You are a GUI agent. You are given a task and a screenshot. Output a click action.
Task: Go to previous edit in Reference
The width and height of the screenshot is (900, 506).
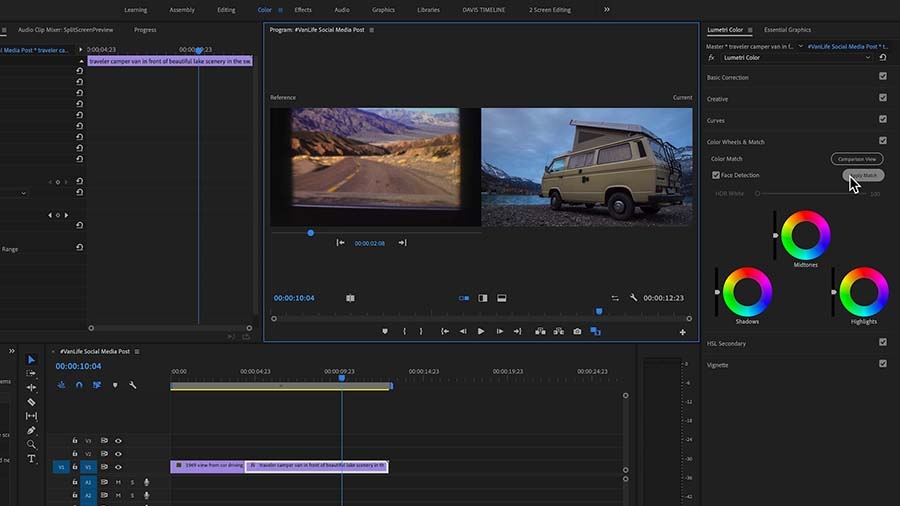(x=340, y=243)
